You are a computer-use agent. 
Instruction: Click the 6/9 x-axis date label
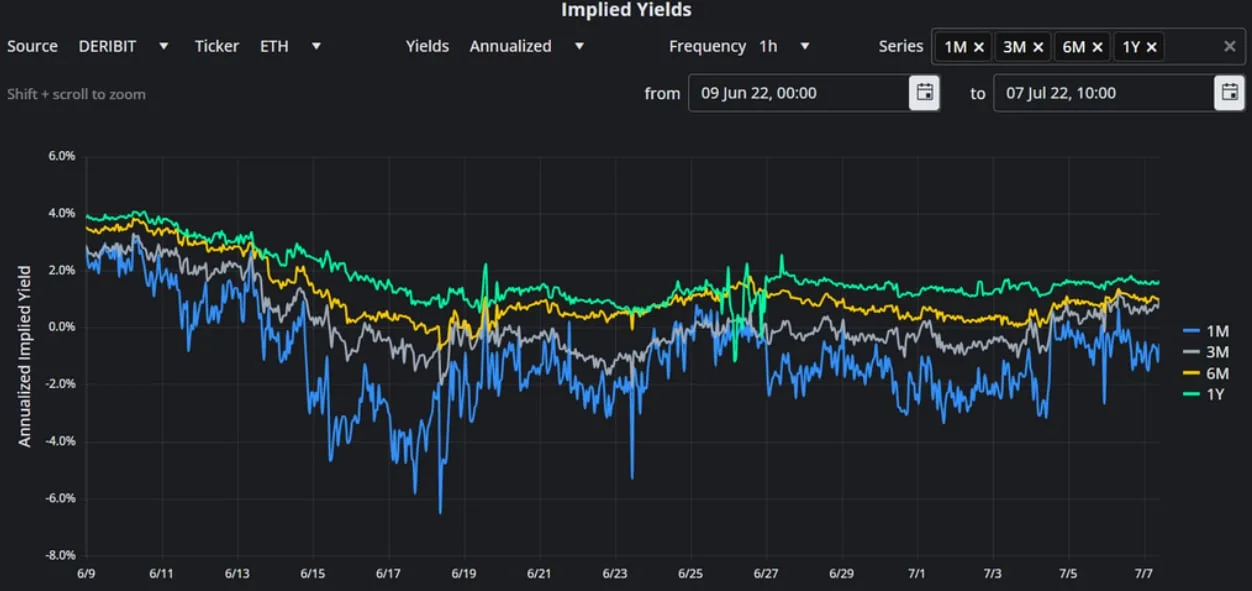pos(86,574)
